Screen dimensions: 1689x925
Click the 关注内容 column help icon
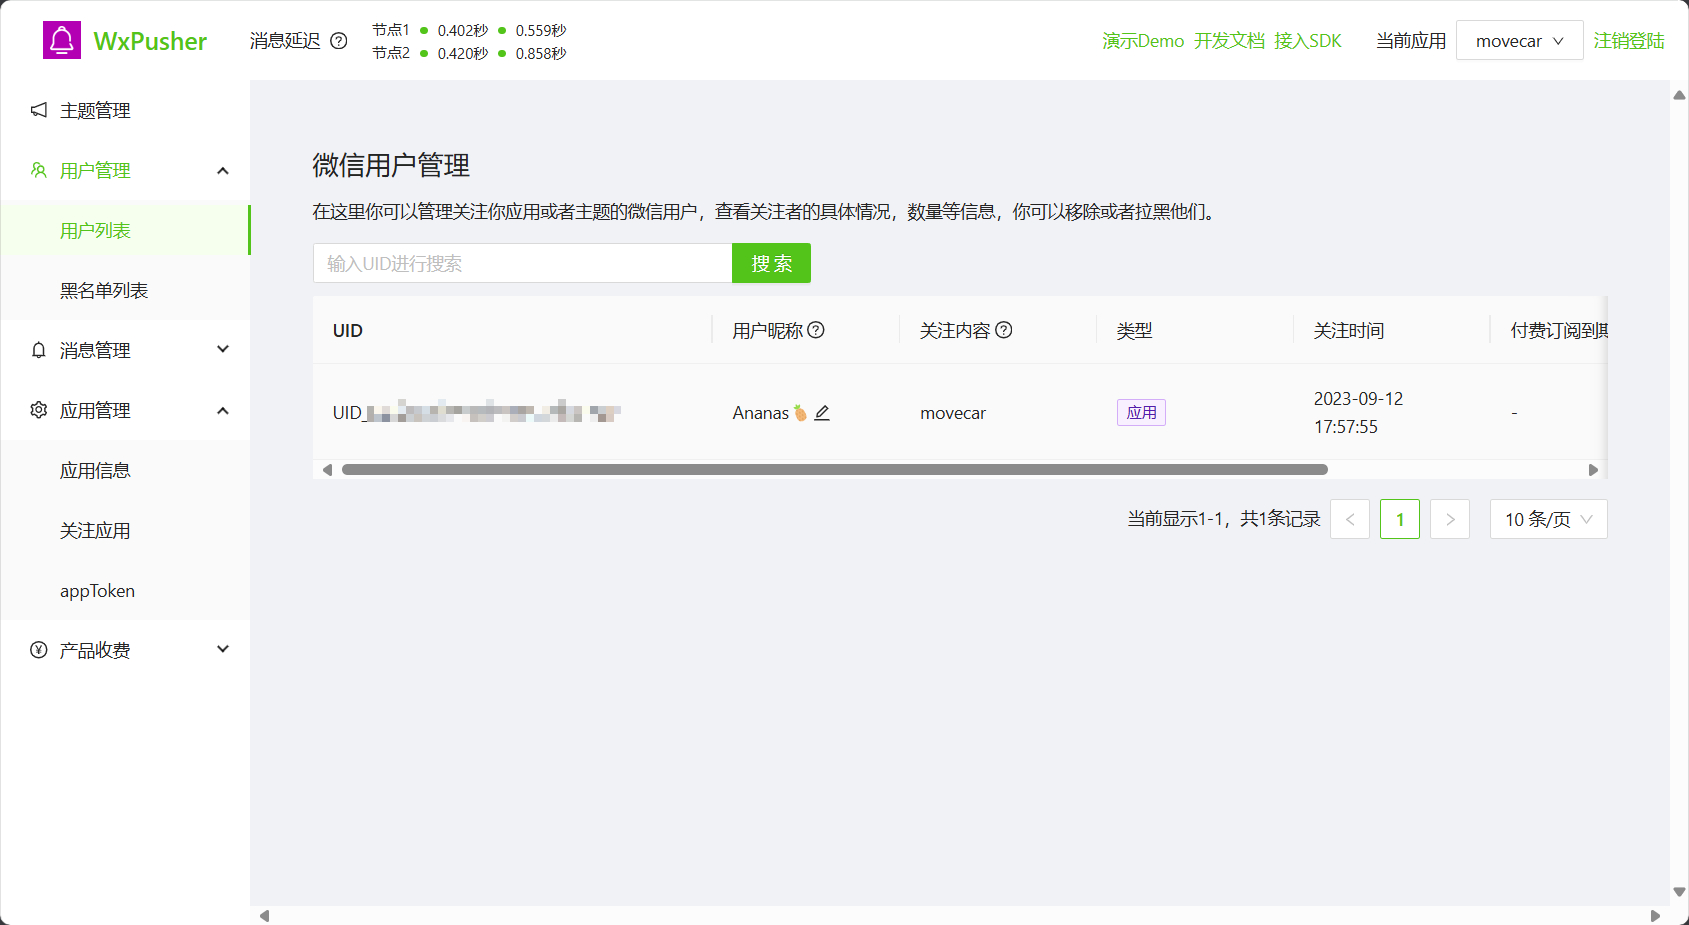click(x=1006, y=329)
